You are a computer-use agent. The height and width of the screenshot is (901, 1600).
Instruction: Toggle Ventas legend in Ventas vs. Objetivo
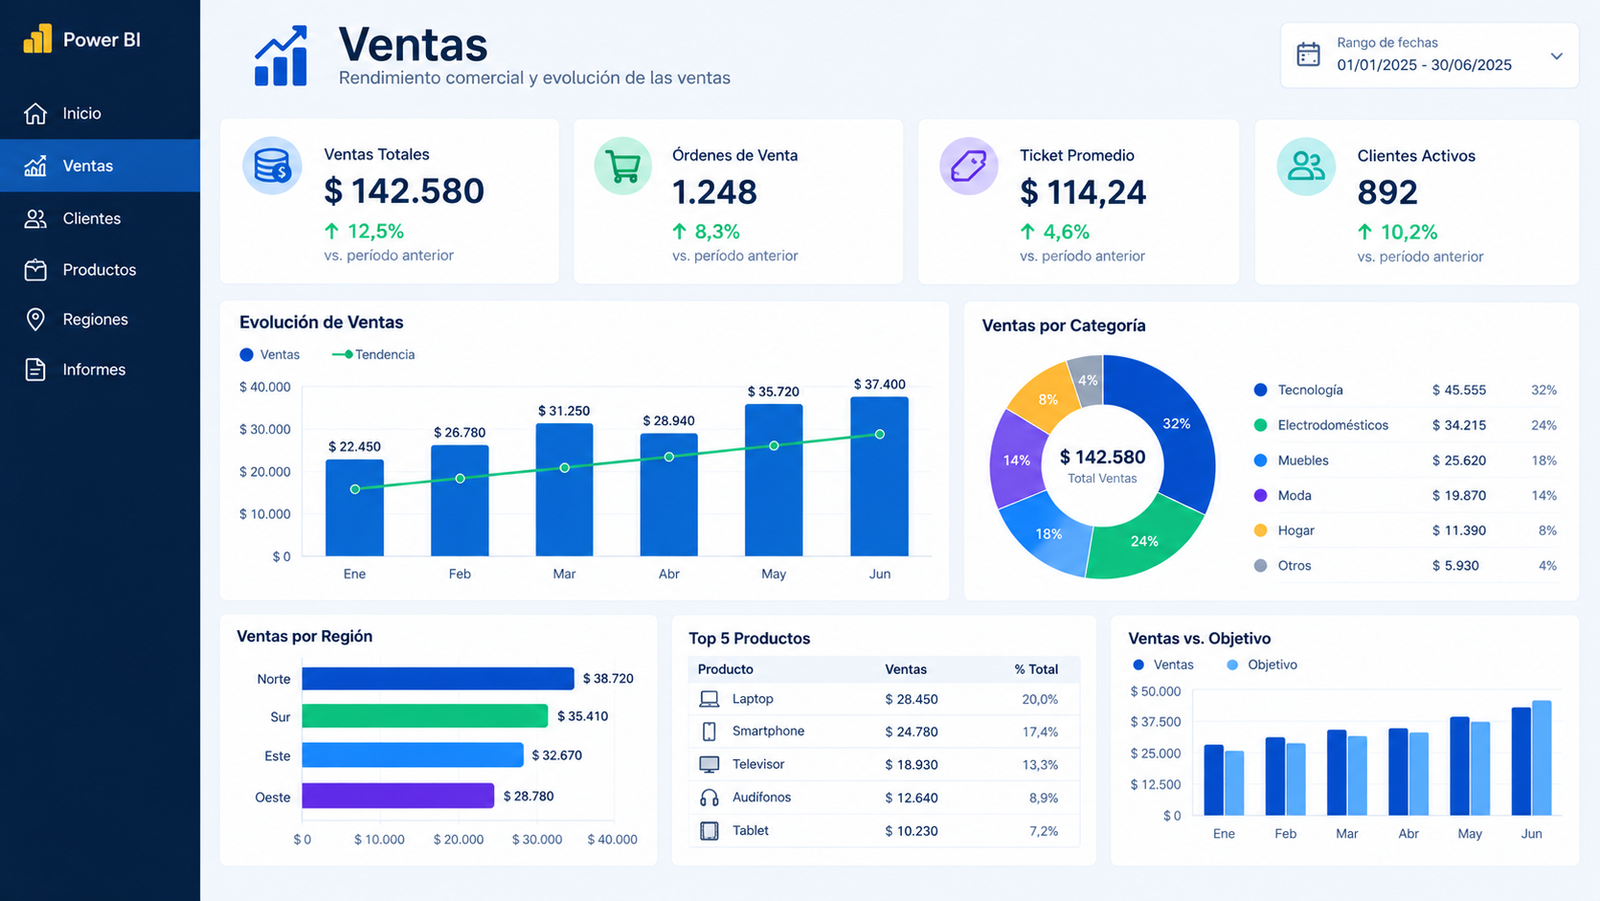1163,664
